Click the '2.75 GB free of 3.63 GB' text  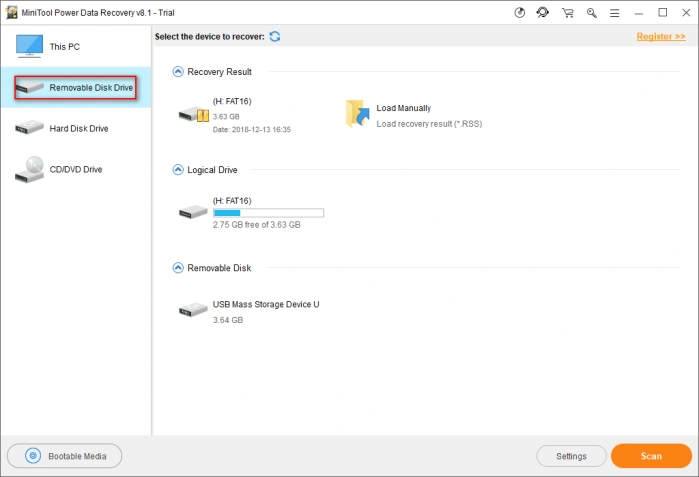pos(256,225)
